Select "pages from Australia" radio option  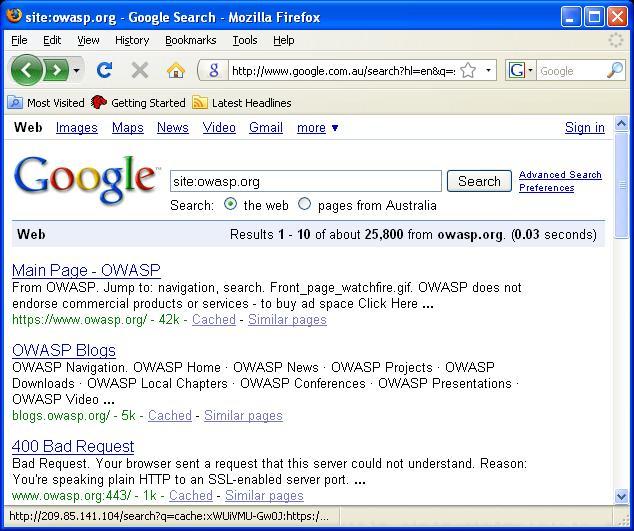click(305, 204)
